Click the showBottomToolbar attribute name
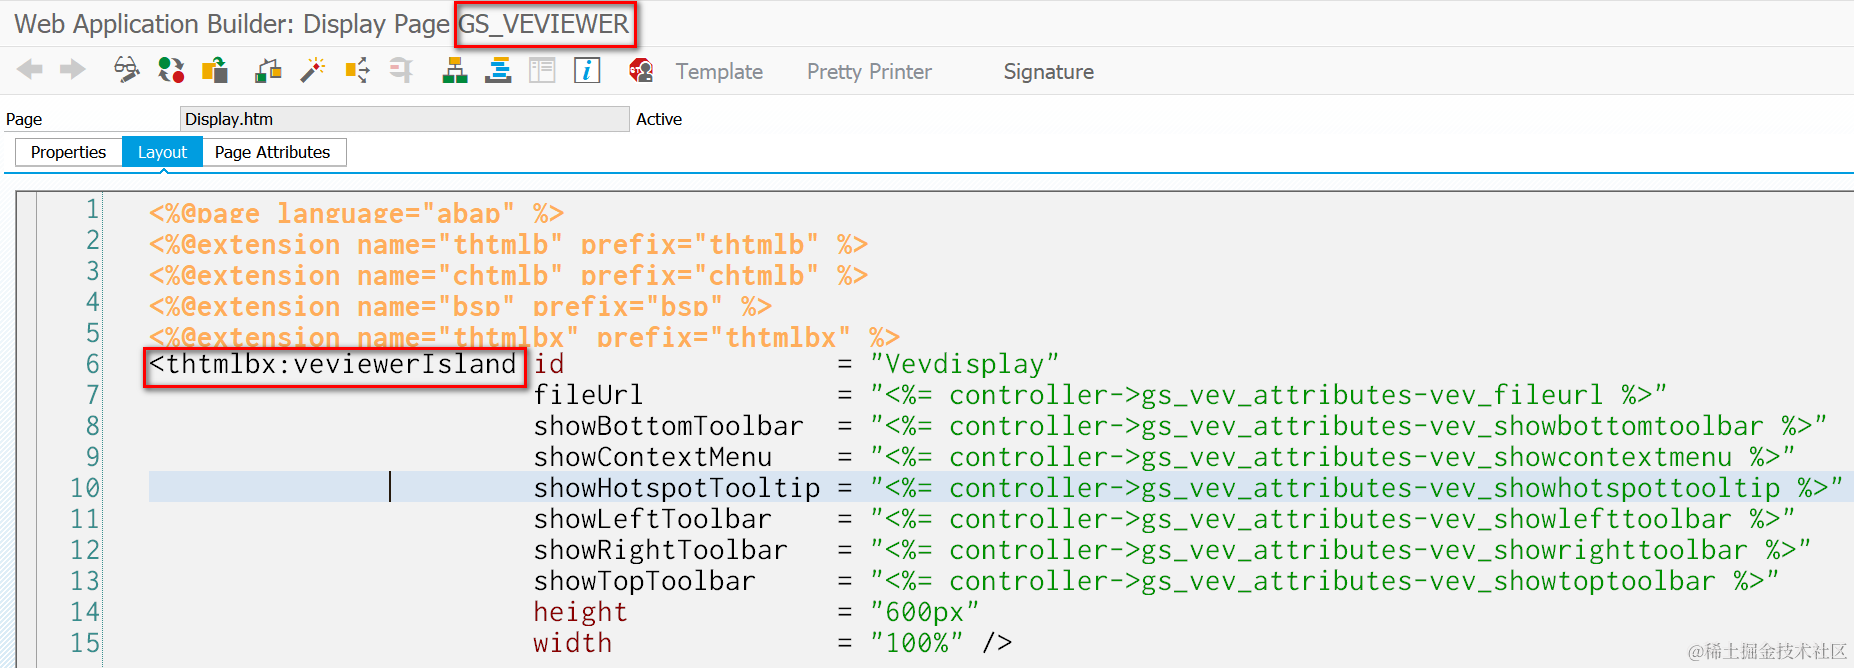Viewport: 1854px width, 668px height. [x=668, y=426]
